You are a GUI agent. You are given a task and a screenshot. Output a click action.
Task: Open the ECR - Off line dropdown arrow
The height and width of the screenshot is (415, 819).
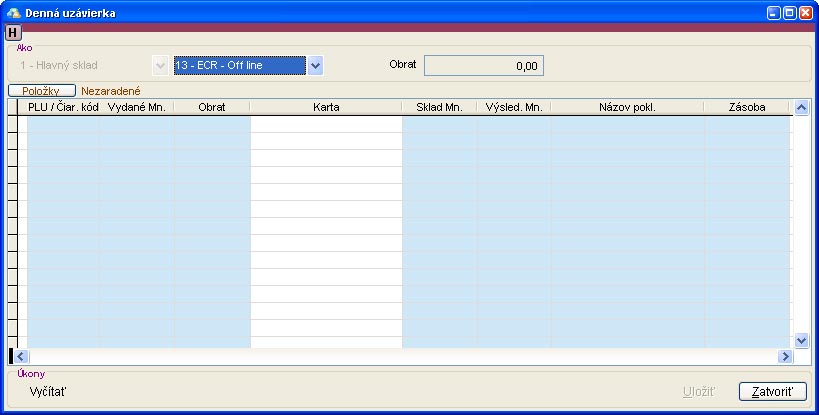[x=315, y=66]
